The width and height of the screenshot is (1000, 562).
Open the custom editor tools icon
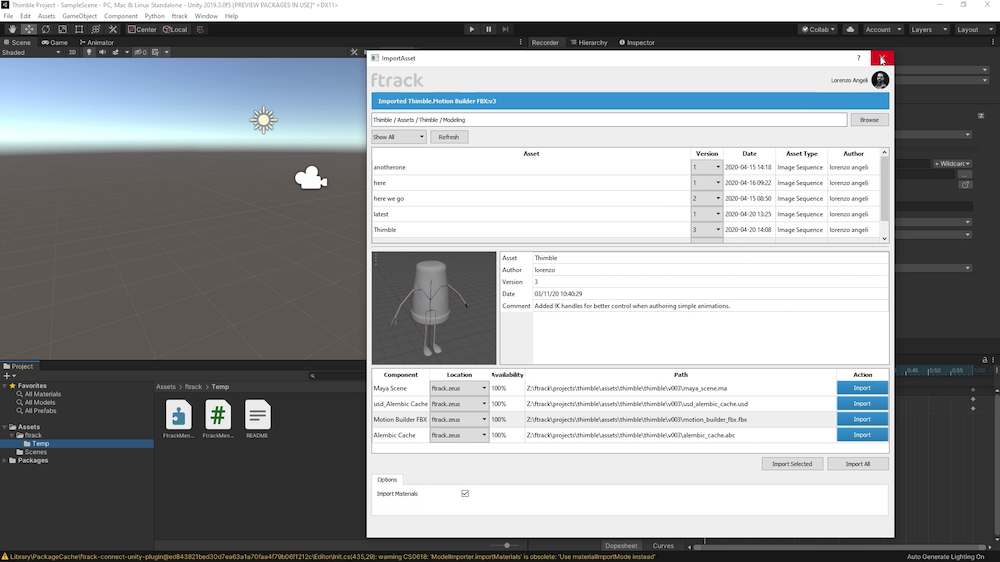[113, 29]
